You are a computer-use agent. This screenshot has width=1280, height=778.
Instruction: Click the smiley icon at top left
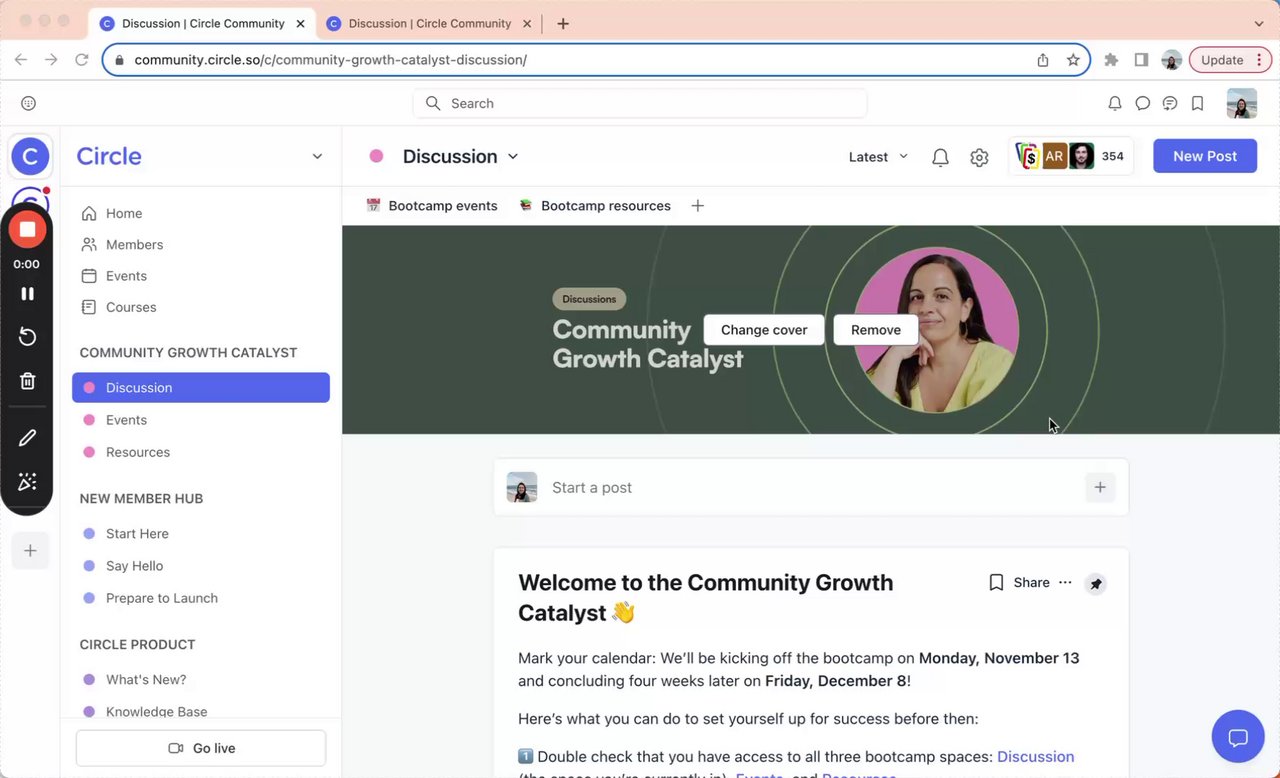tap(28, 103)
